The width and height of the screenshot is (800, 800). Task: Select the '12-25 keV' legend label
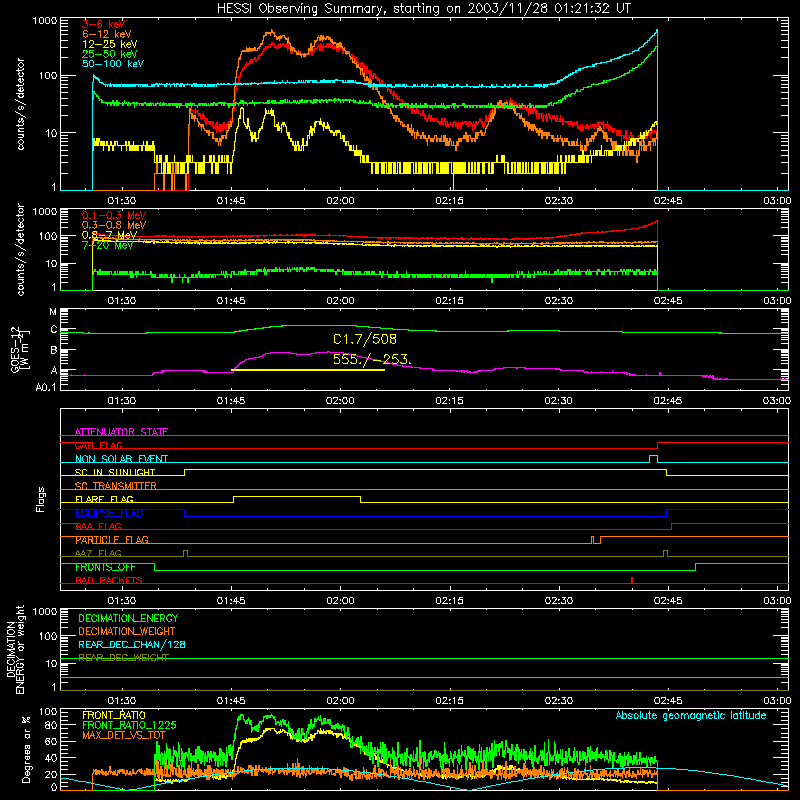[x=110, y=44]
